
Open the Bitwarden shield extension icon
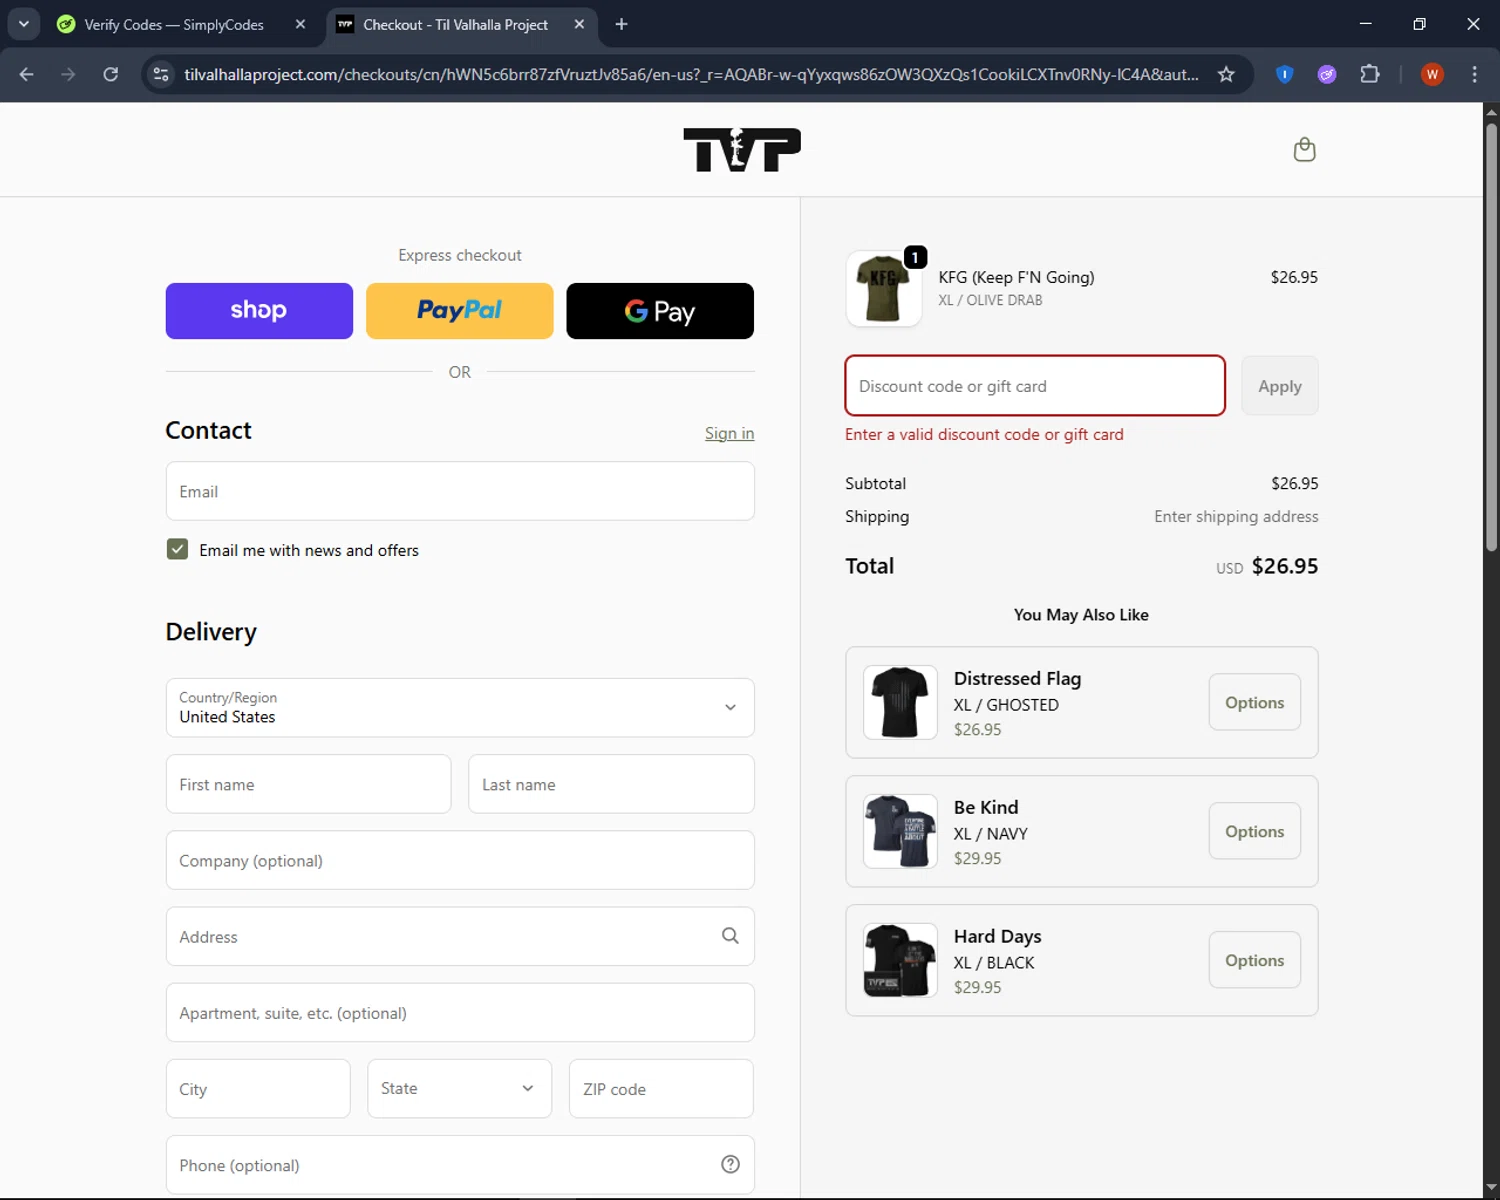pos(1285,74)
